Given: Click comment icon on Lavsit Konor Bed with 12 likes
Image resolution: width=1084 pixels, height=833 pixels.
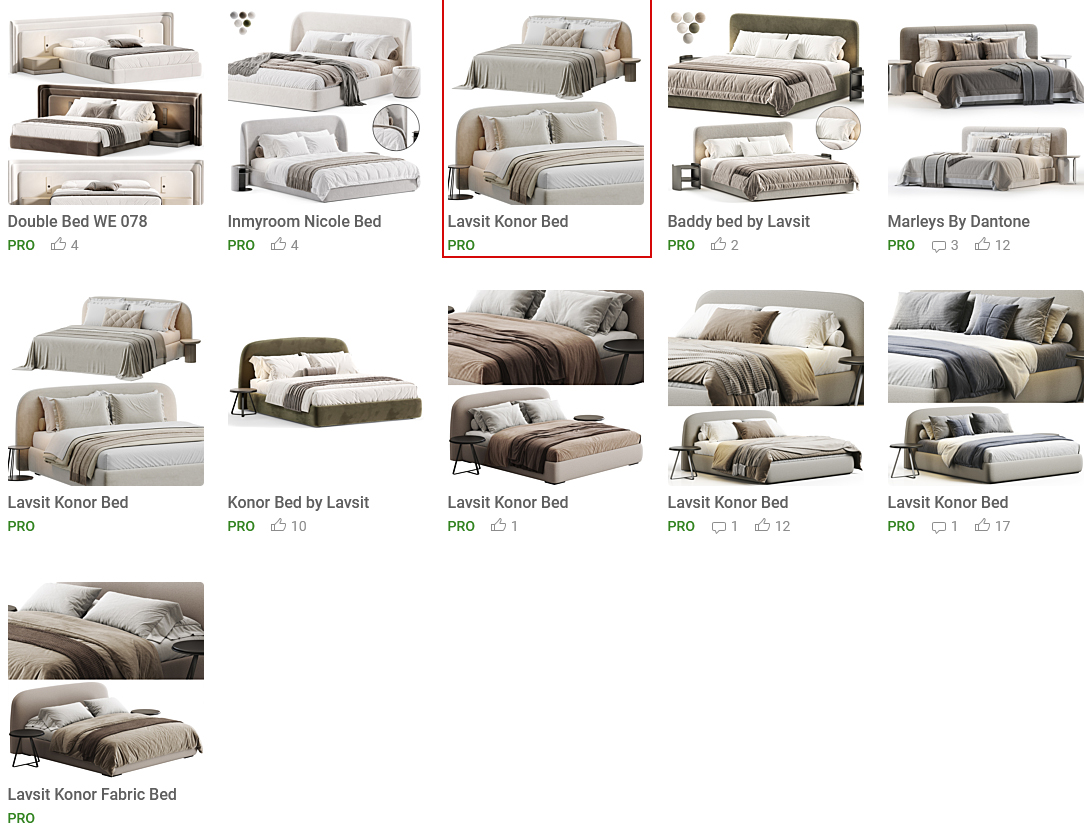Looking at the screenshot, I should coord(718,527).
